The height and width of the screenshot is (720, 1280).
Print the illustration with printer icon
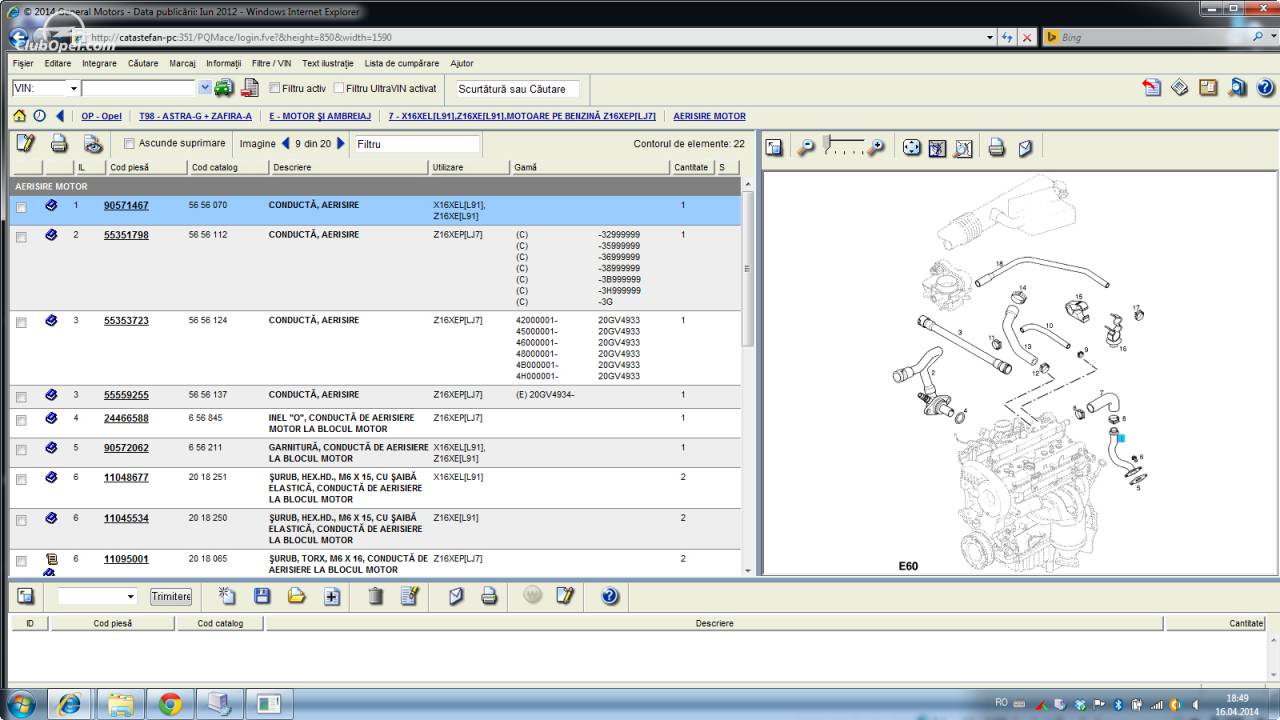(996, 148)
